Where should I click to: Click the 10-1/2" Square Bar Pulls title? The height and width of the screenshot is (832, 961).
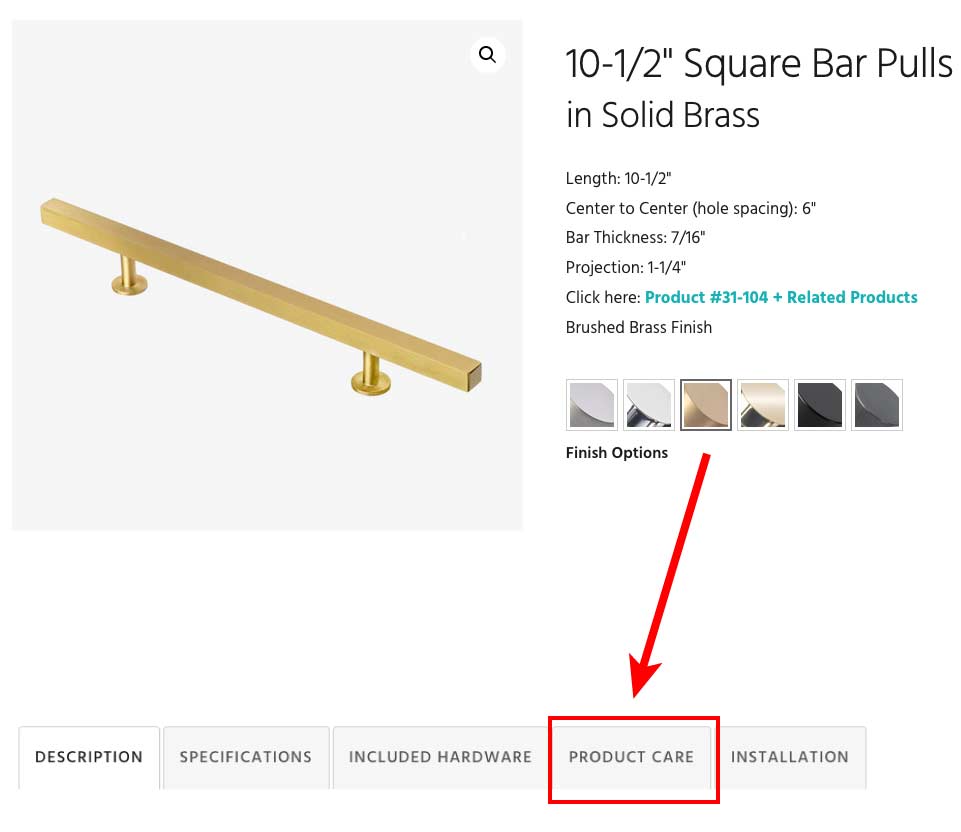tap(758, 88)
